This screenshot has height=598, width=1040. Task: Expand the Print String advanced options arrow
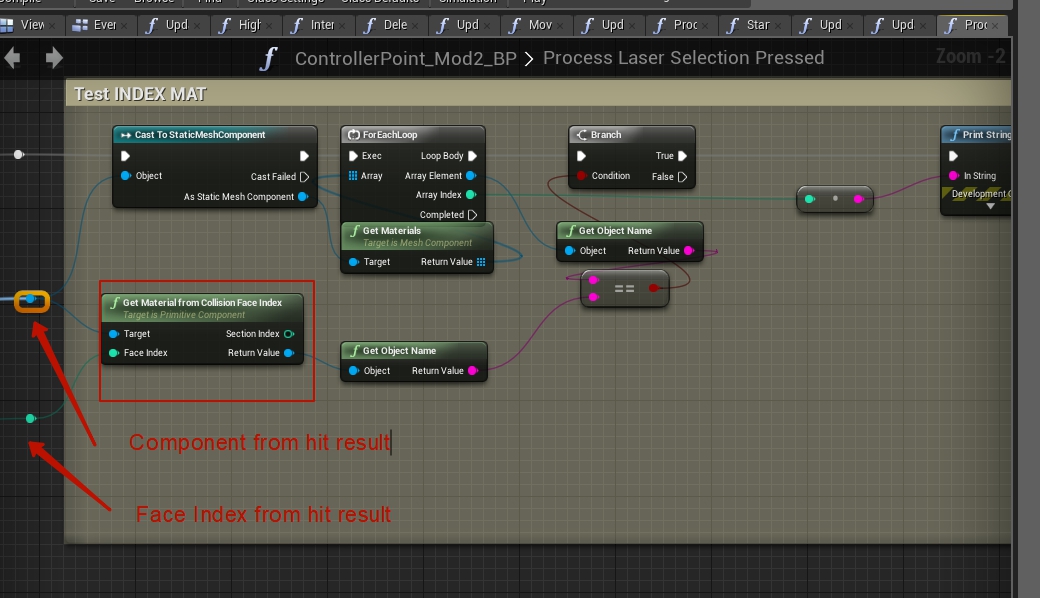990,206
